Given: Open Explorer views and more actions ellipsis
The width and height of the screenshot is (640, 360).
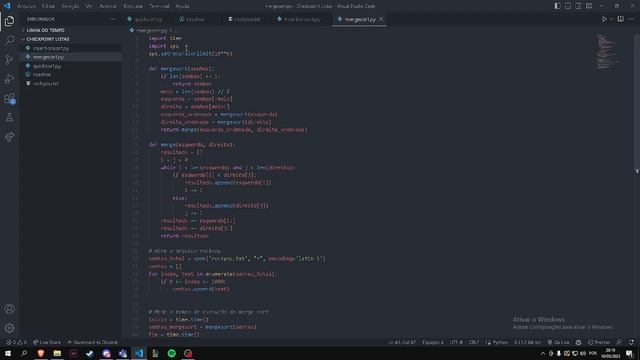Looking at the screenshot, I should tap(112, 19).
